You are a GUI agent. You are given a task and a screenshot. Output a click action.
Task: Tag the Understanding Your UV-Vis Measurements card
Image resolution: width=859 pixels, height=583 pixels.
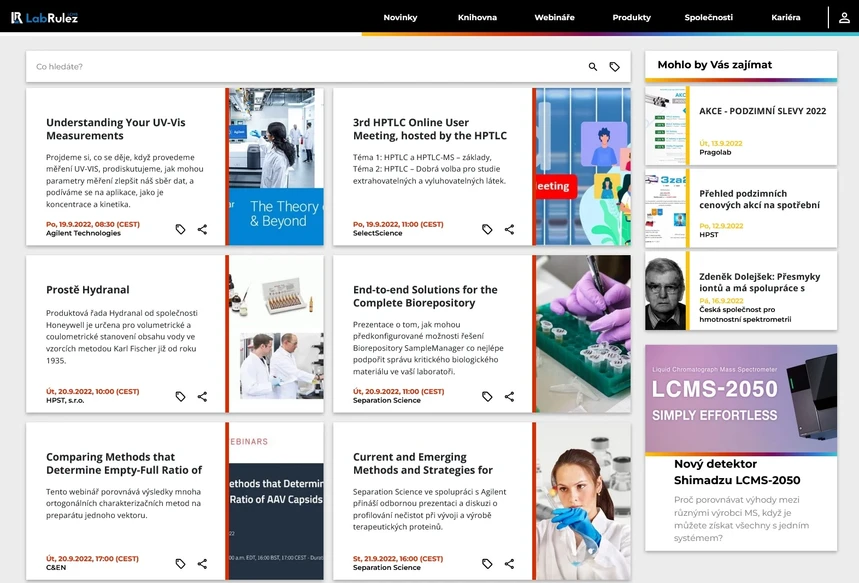coord(180,229)
